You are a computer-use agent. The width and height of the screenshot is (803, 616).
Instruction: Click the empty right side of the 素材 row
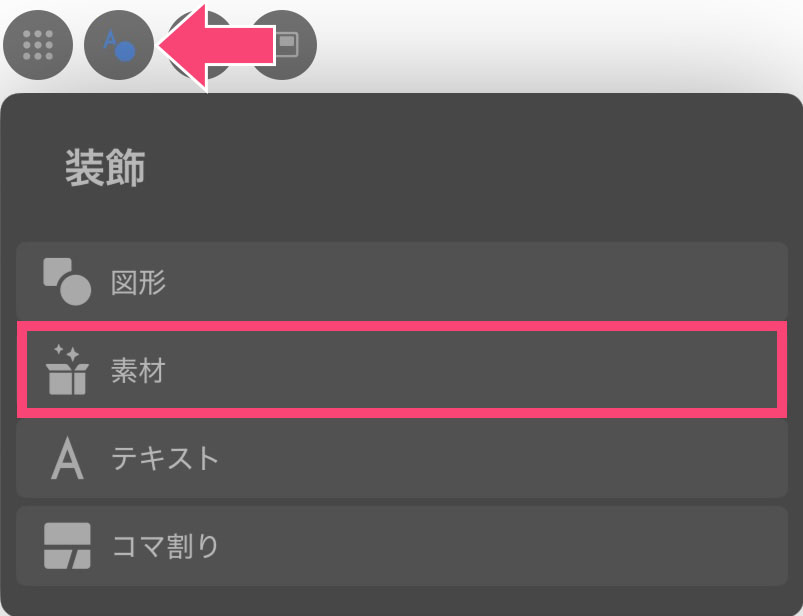(550, 371)
